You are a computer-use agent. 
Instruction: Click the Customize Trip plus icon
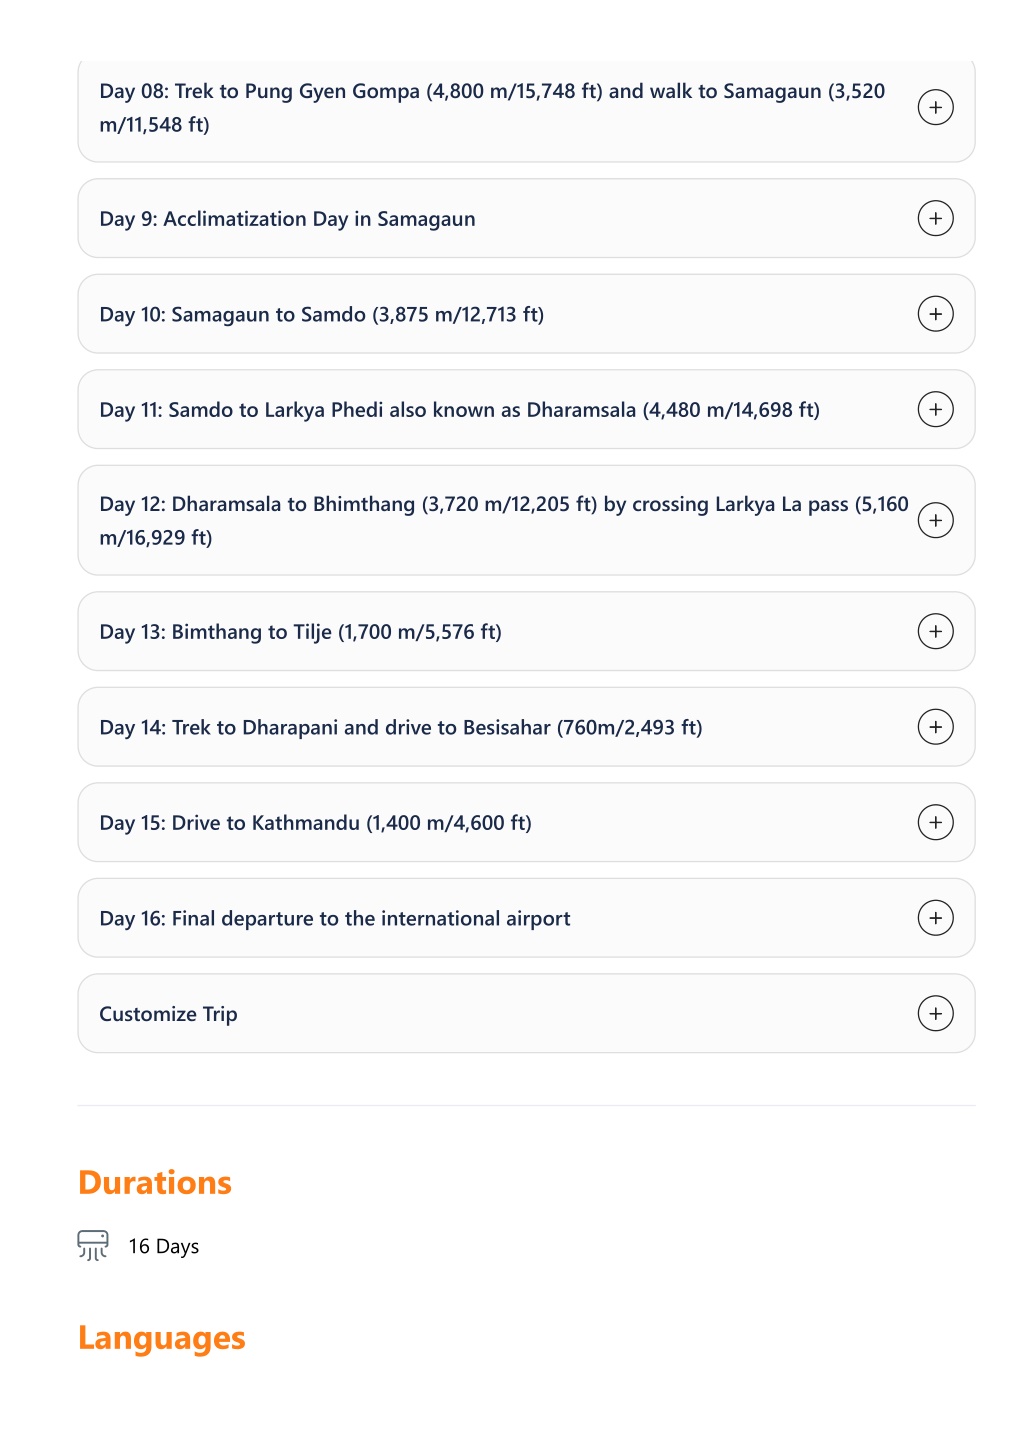tap(935, 1013)
